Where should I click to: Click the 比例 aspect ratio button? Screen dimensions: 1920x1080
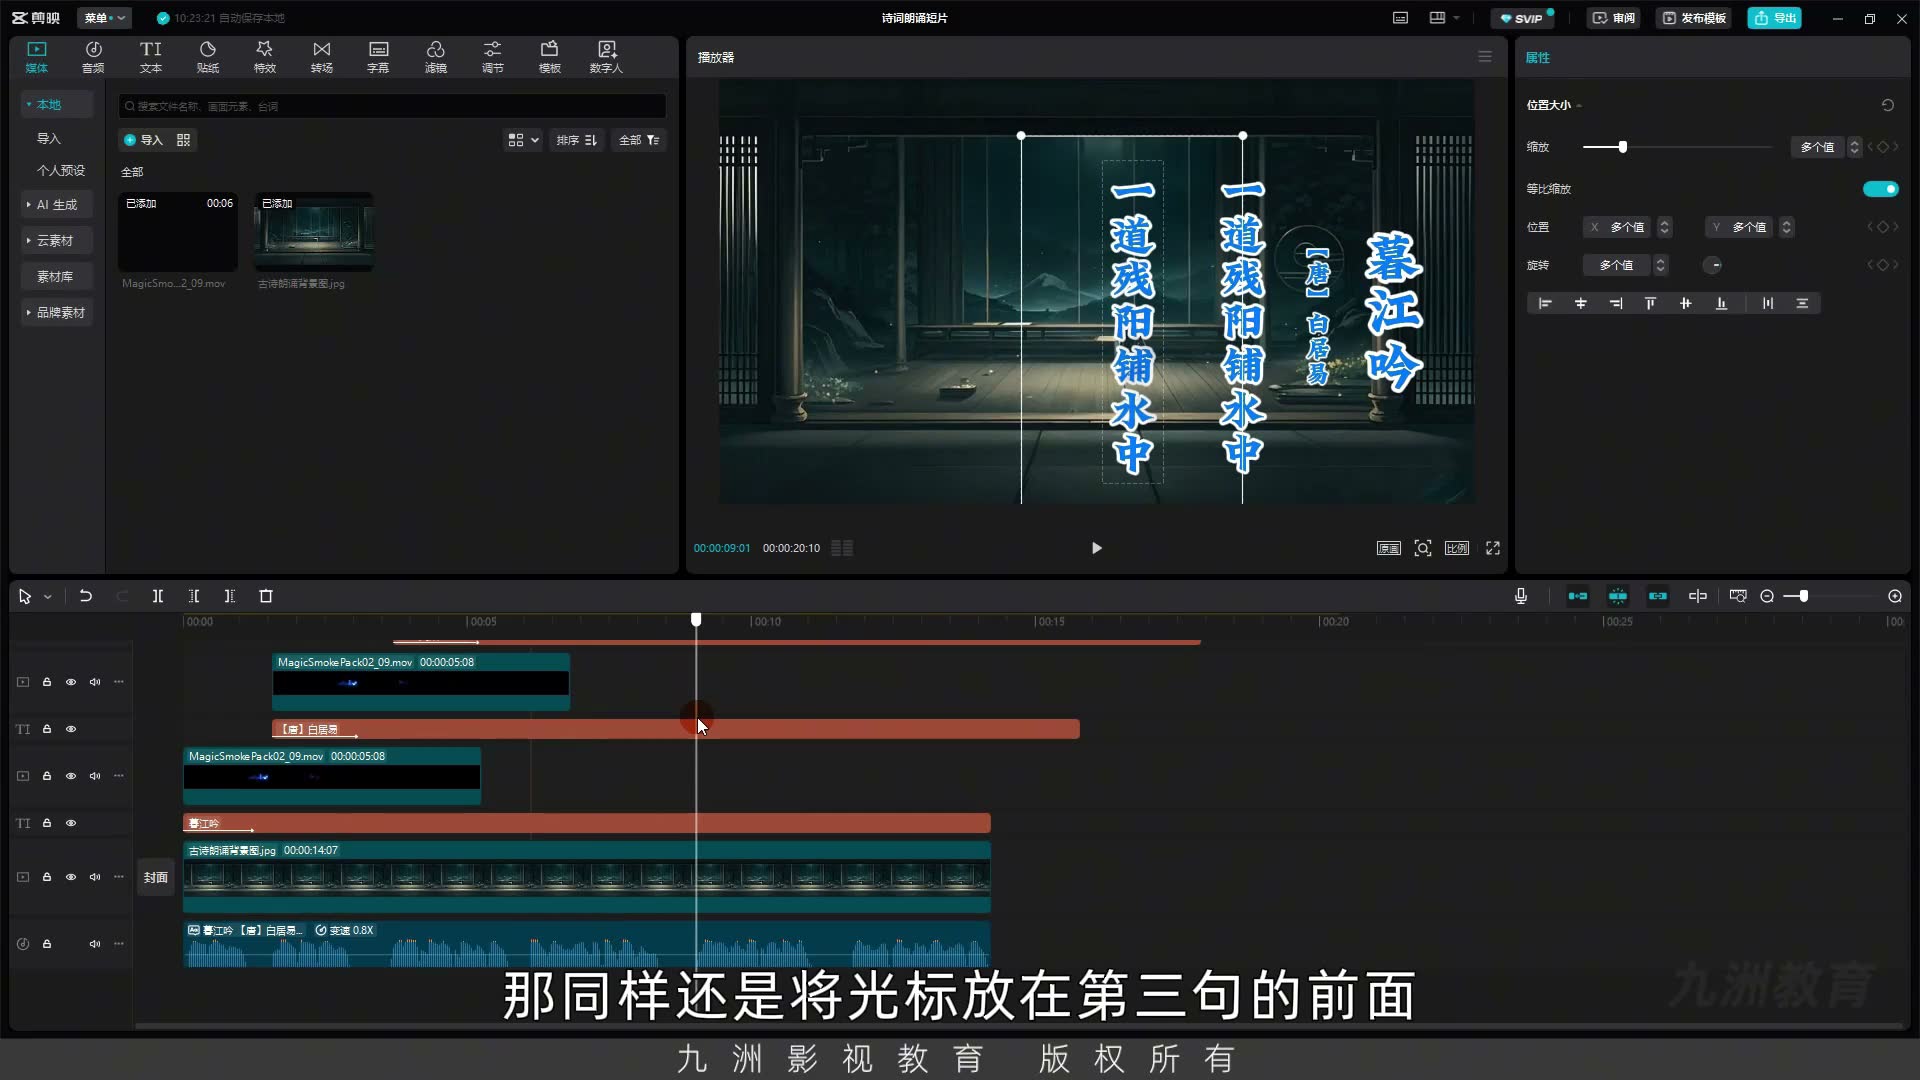click(x=1457, y=548)
